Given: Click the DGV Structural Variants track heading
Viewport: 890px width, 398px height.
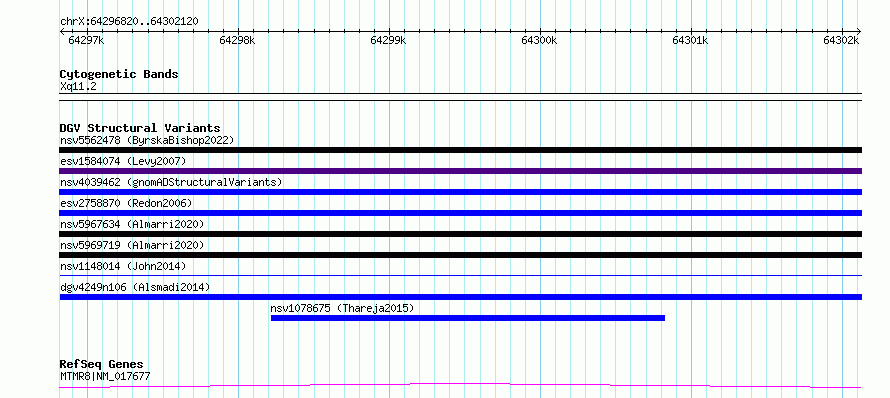Looking at the screenshot, I should [x=140, y=128].
